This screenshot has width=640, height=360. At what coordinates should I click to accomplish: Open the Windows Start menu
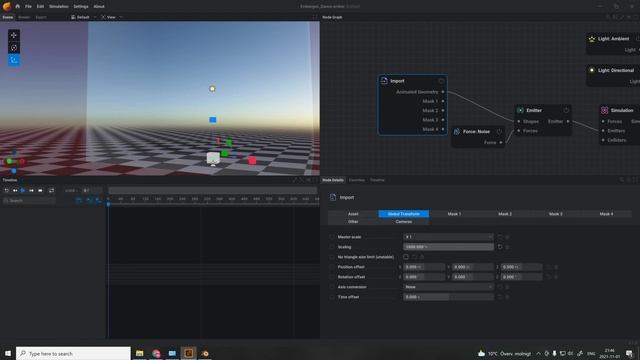click(x=8, y=353)
